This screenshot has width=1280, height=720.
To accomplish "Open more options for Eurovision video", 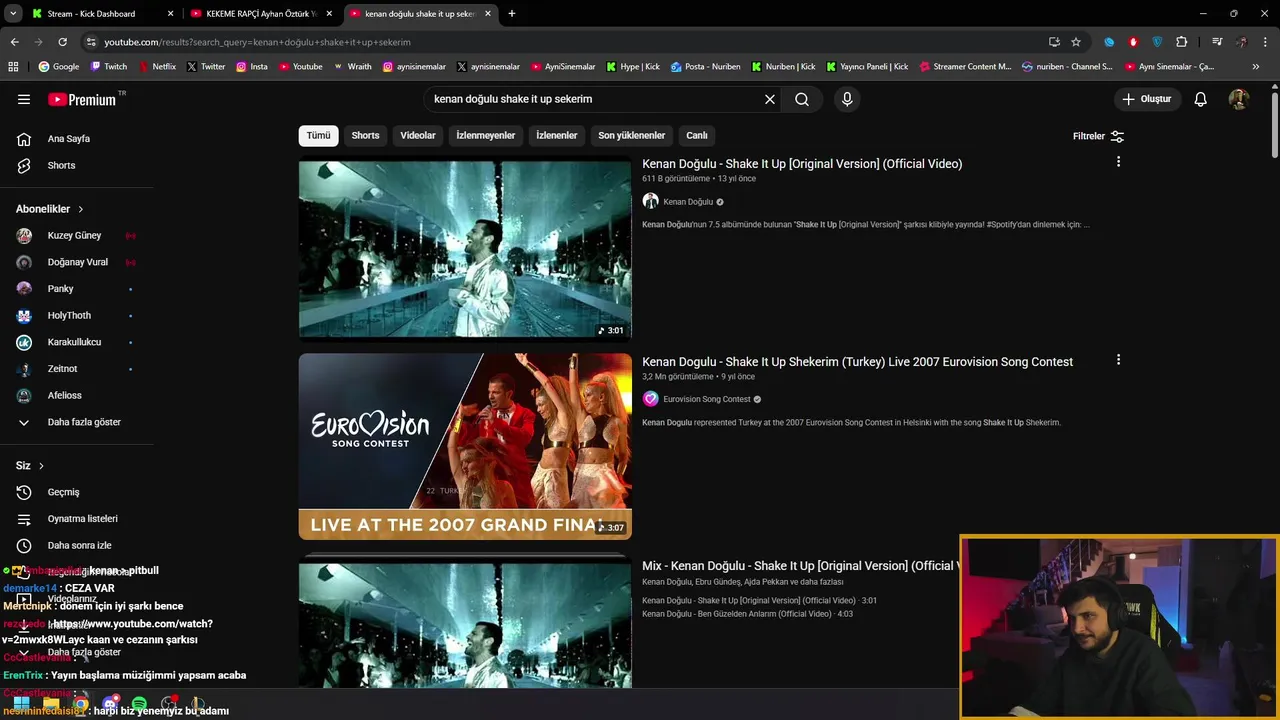I will 1118,360.
